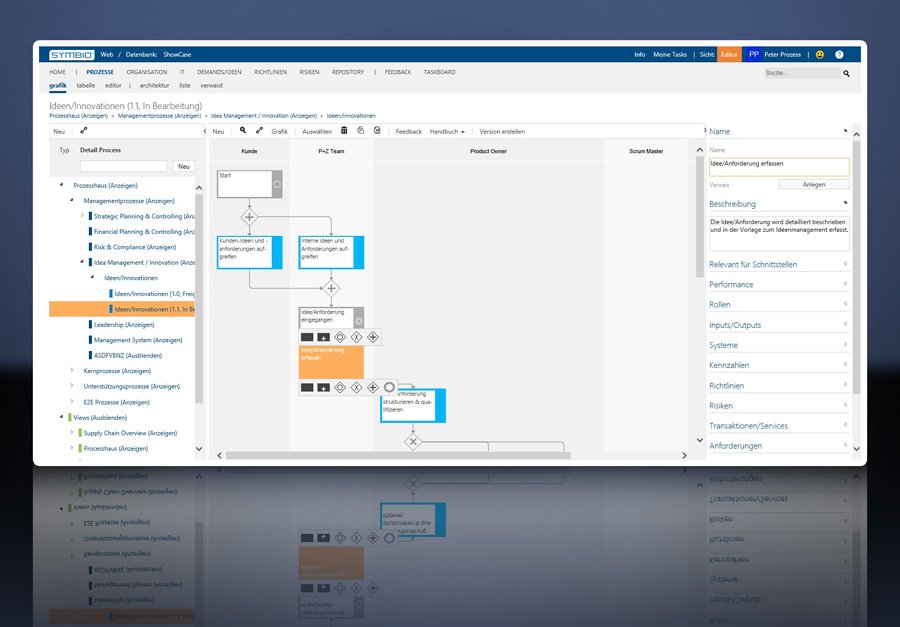Open Idea Management / Innovation breadcrumb link
900x627 pixels.
click(x=264, y=116)
